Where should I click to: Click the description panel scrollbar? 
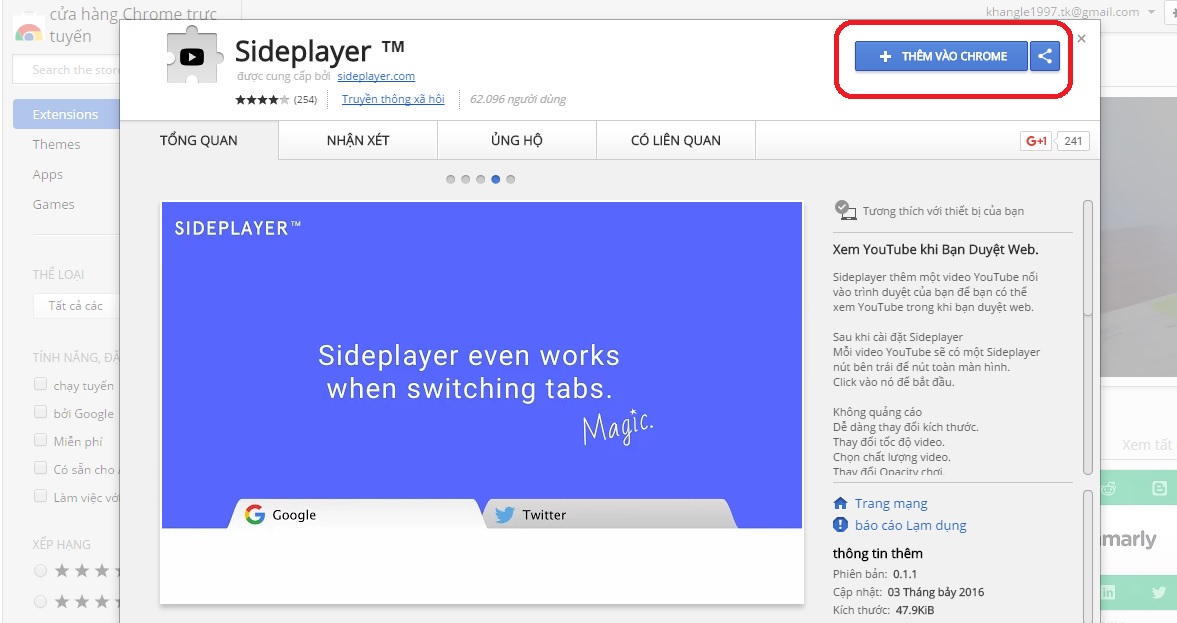click(1088, 336)
